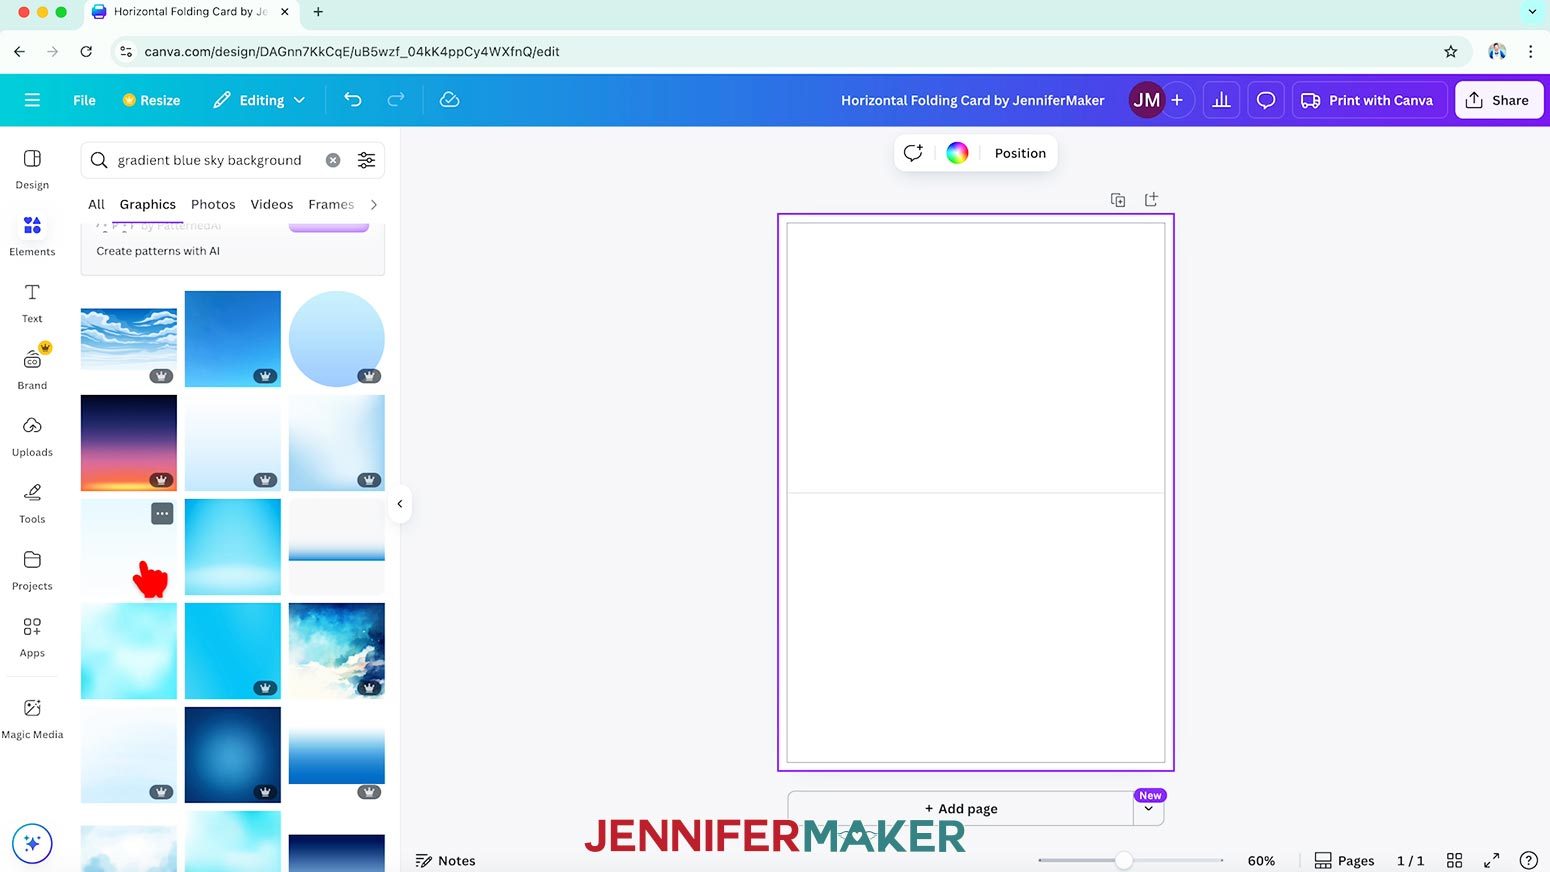
Task: Open the Tools panel
Action: click(32, 504)
